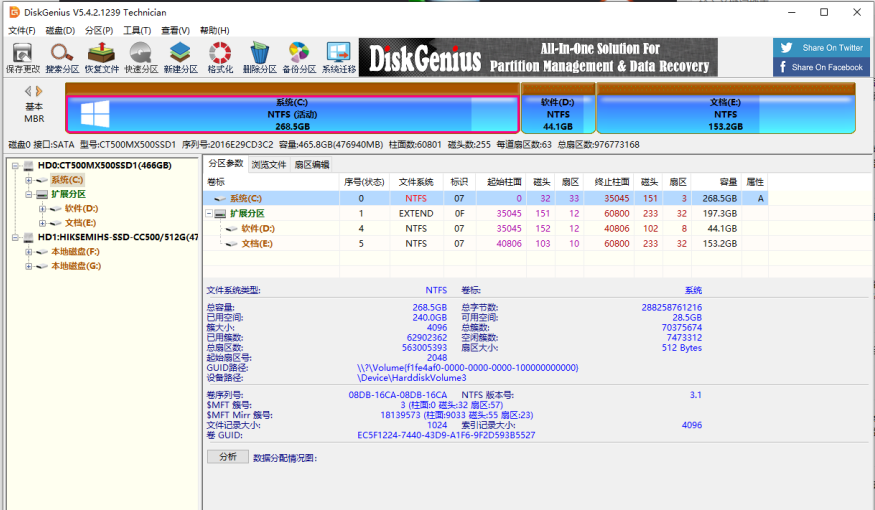Open the 查看(V) menu
The image size is (875, 510).
point(175,30)
